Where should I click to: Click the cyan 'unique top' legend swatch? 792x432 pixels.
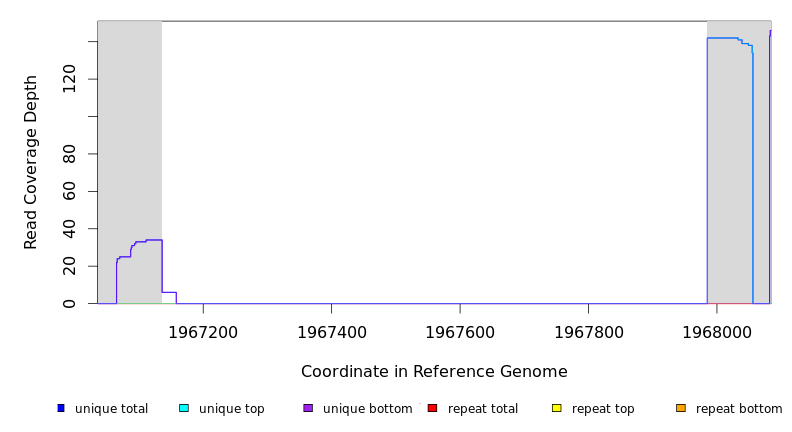(x=184, y=408)
